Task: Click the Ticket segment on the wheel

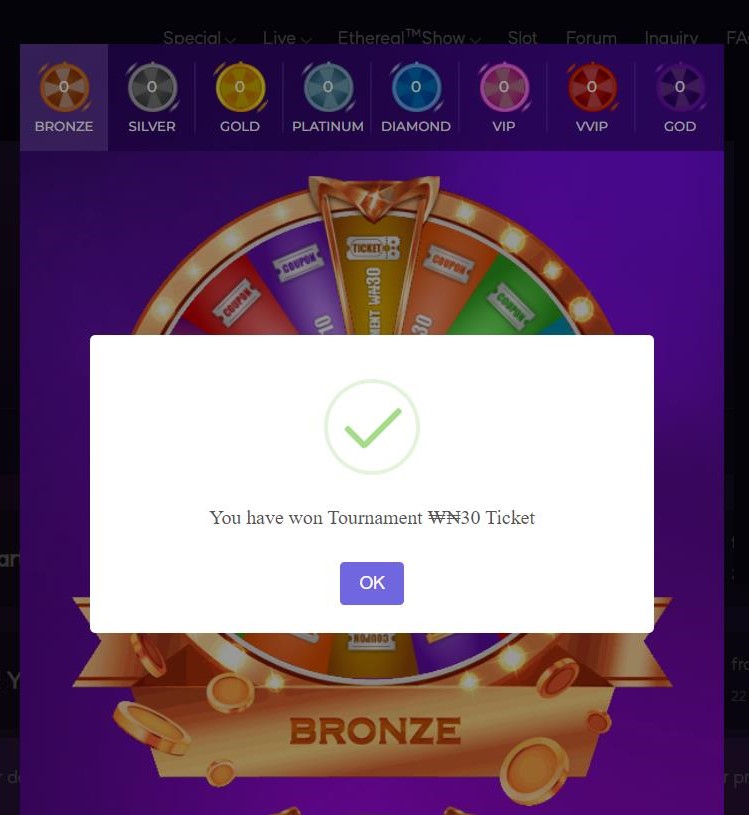Action: click(x=373, y=275)
